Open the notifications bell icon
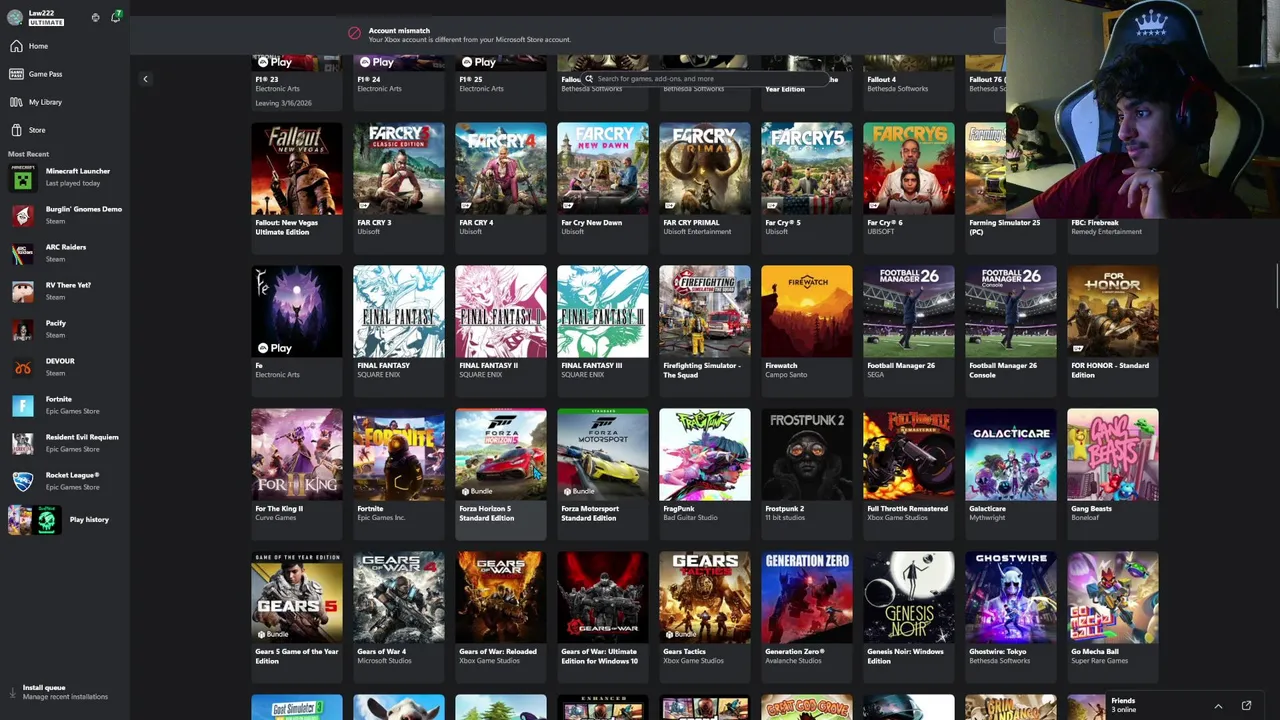 pyautogui.click(x=115, y=17)
